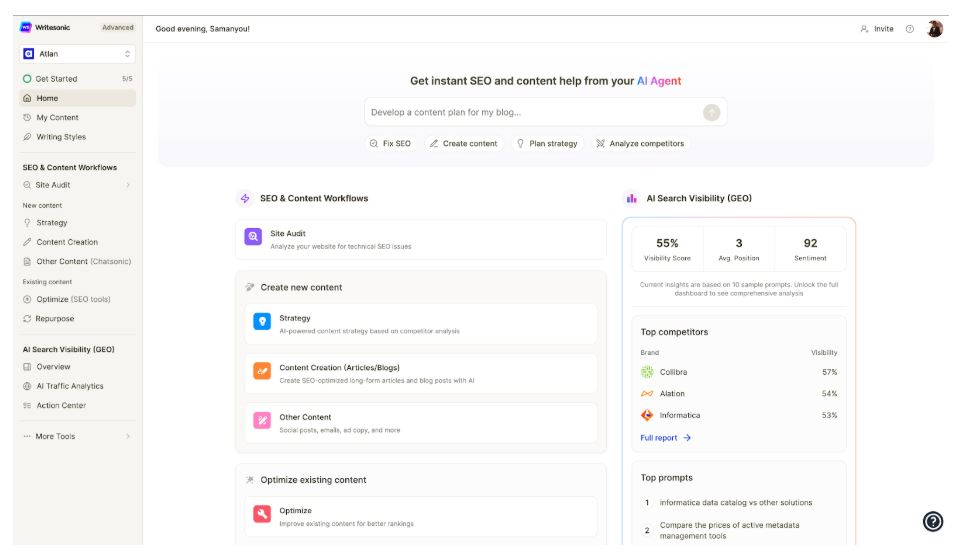Click the pink Other Content card icon
Viewport: 960px width, 558px height.
pyautogui.click(x=262, y=420)
